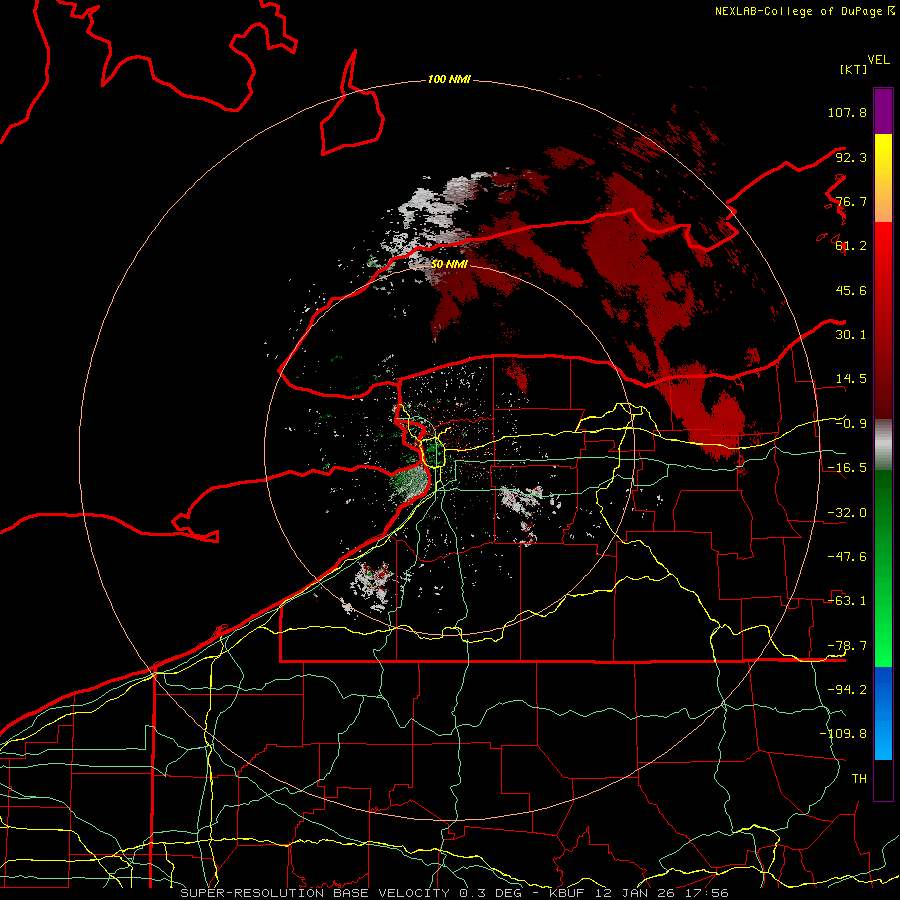
Task: Pick the gray near-zero segment of the color bar
Action: (x=883, y=445)
